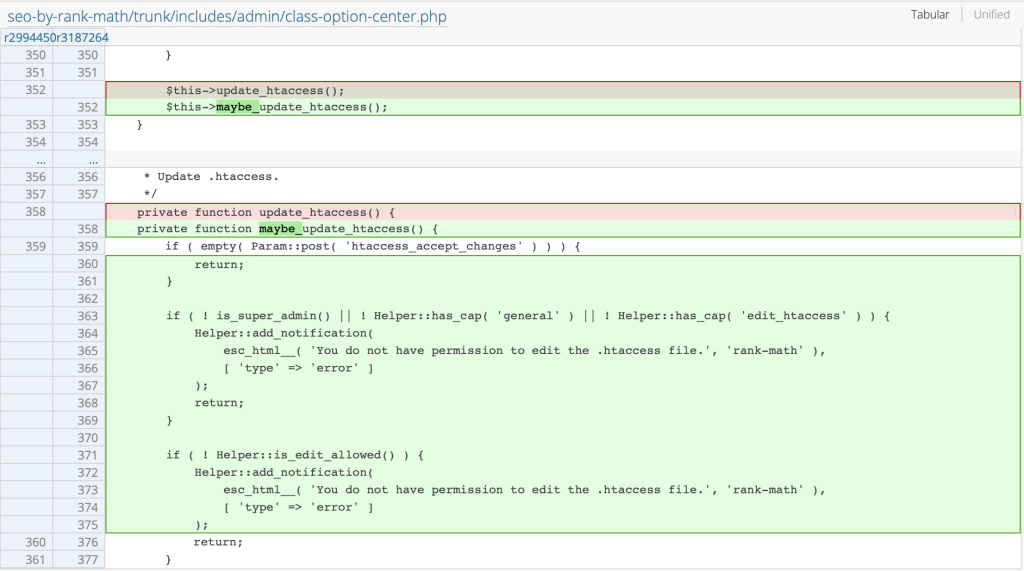Select added line $this->maybe_update_htaccess();
The width and height of the screenshot is (1024, 571).
coord(276,107)
